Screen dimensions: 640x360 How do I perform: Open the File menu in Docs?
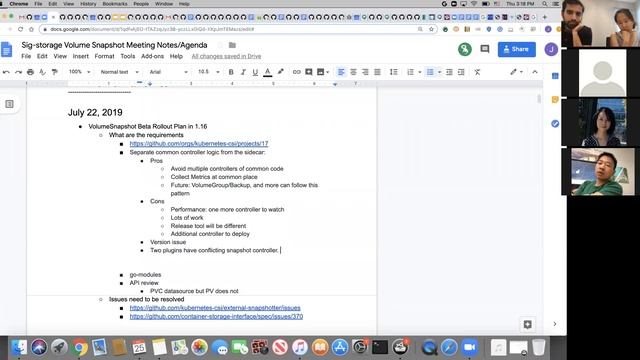[26, 56]
